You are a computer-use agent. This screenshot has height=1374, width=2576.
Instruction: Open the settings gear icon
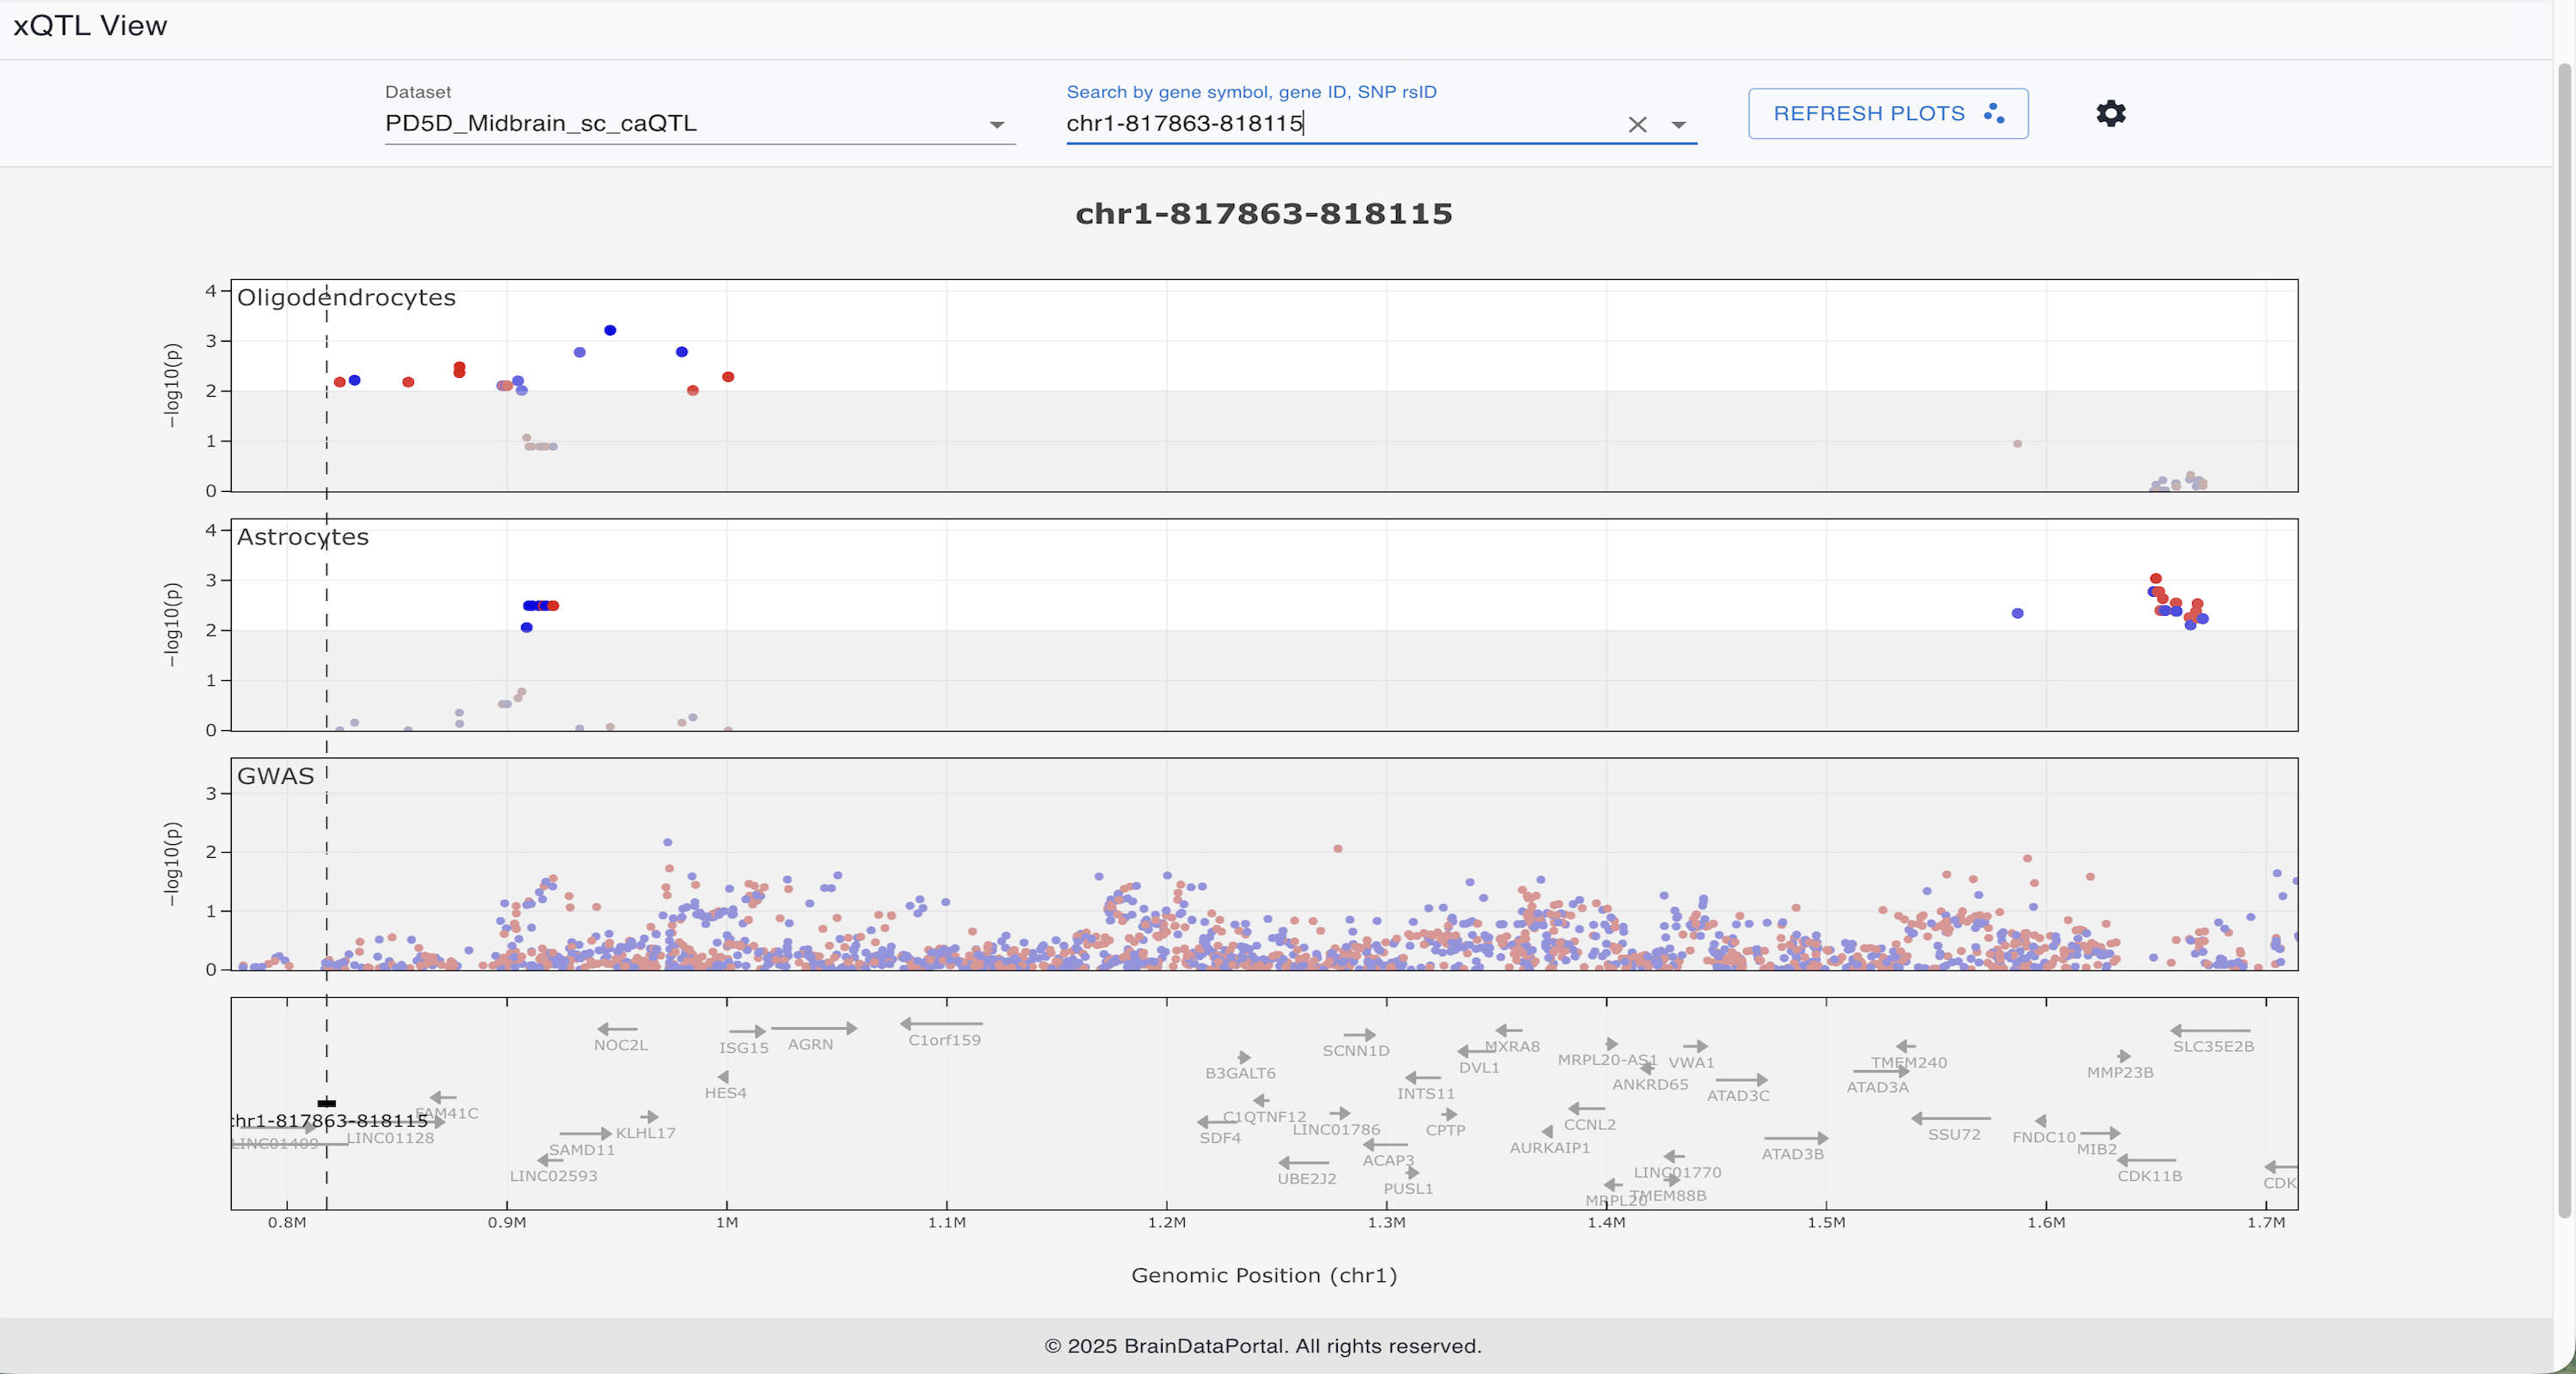2110,113
